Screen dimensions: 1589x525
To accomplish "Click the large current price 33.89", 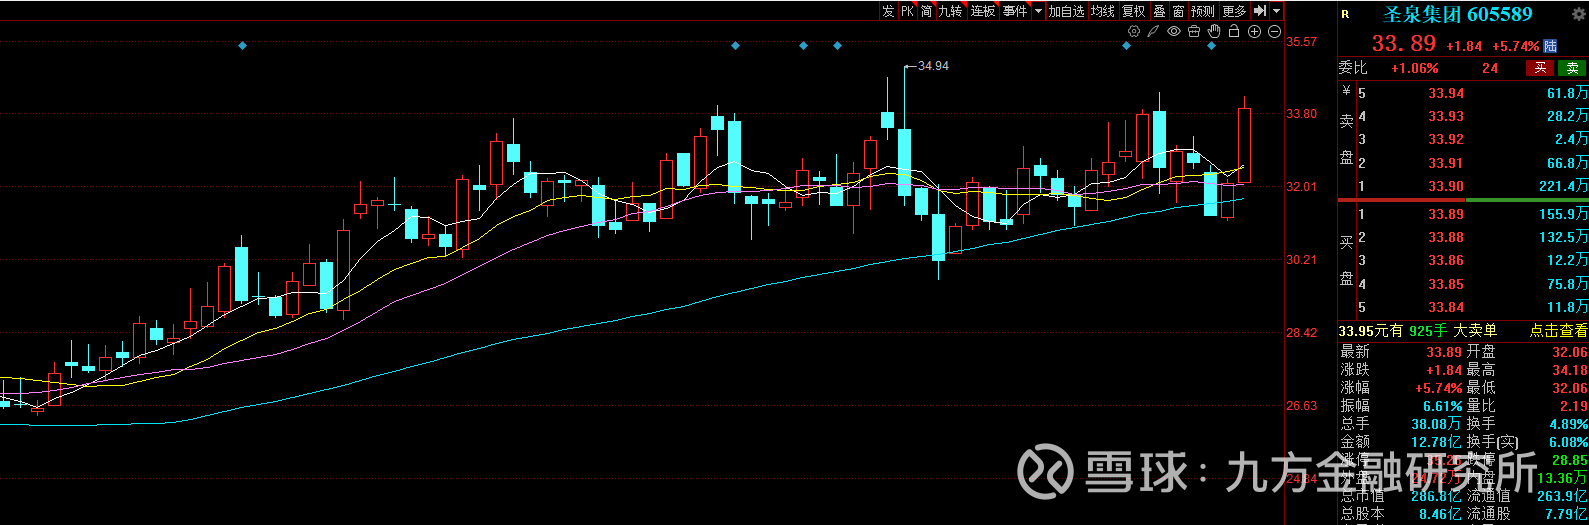I will click(x=1403, y=44).
